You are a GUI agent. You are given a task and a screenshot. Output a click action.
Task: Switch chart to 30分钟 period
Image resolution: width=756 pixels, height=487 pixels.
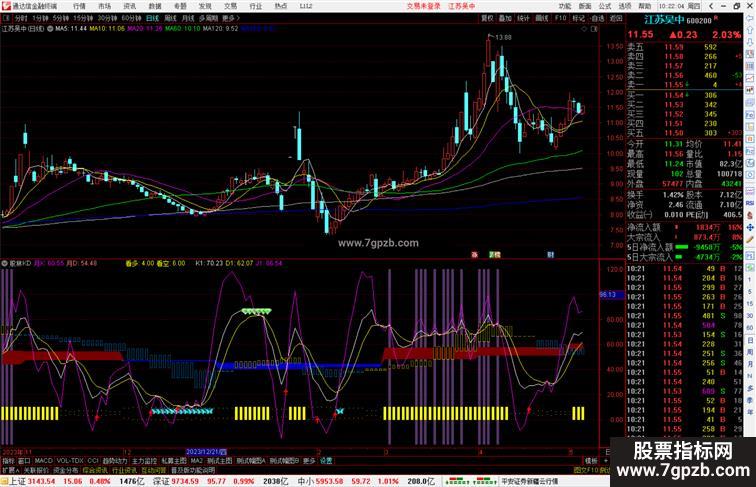[108, 18]
